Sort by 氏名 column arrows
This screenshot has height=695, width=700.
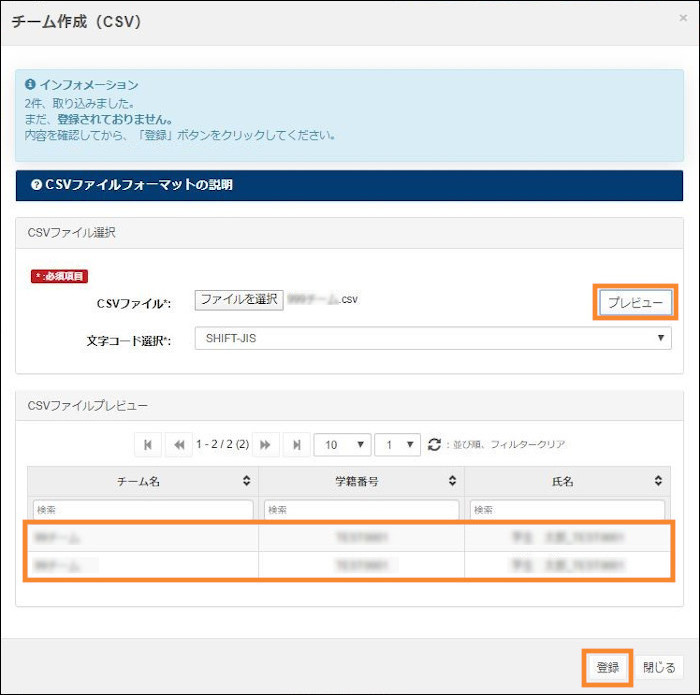pos(659,481)
